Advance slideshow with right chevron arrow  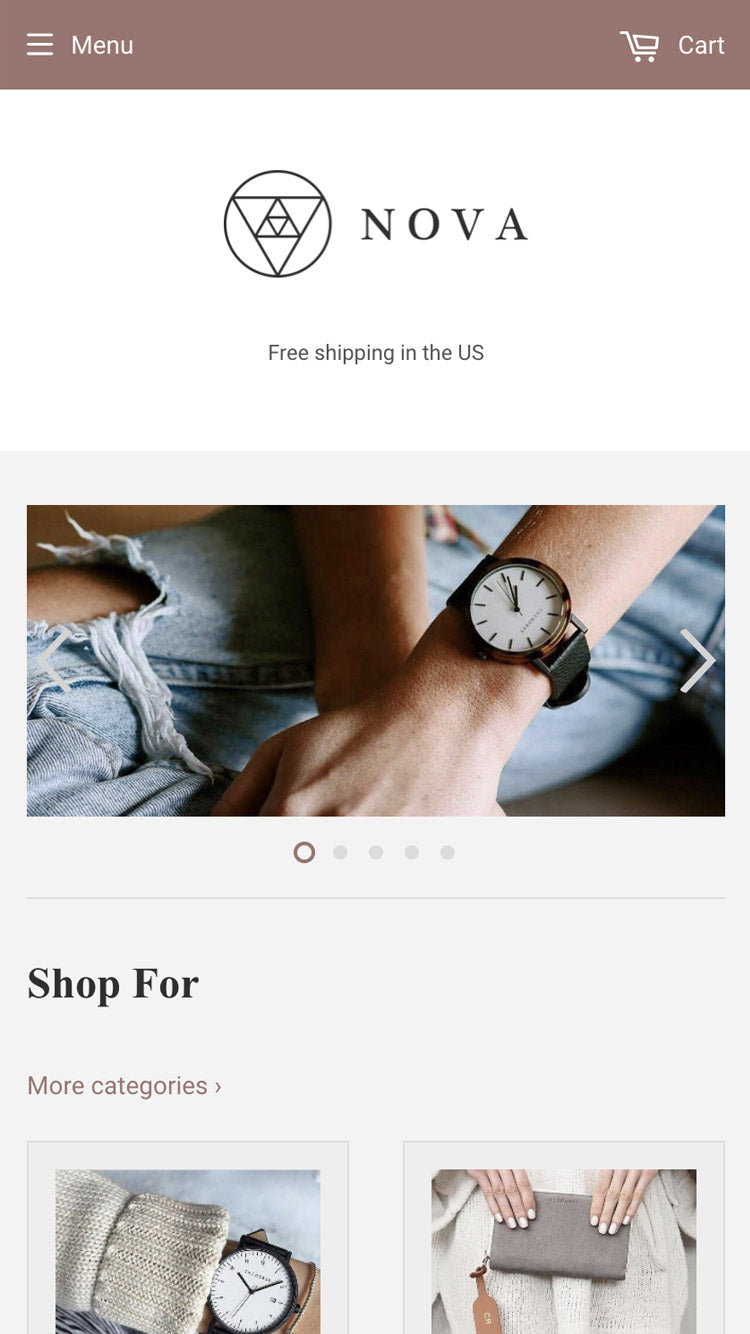[697, 660]
